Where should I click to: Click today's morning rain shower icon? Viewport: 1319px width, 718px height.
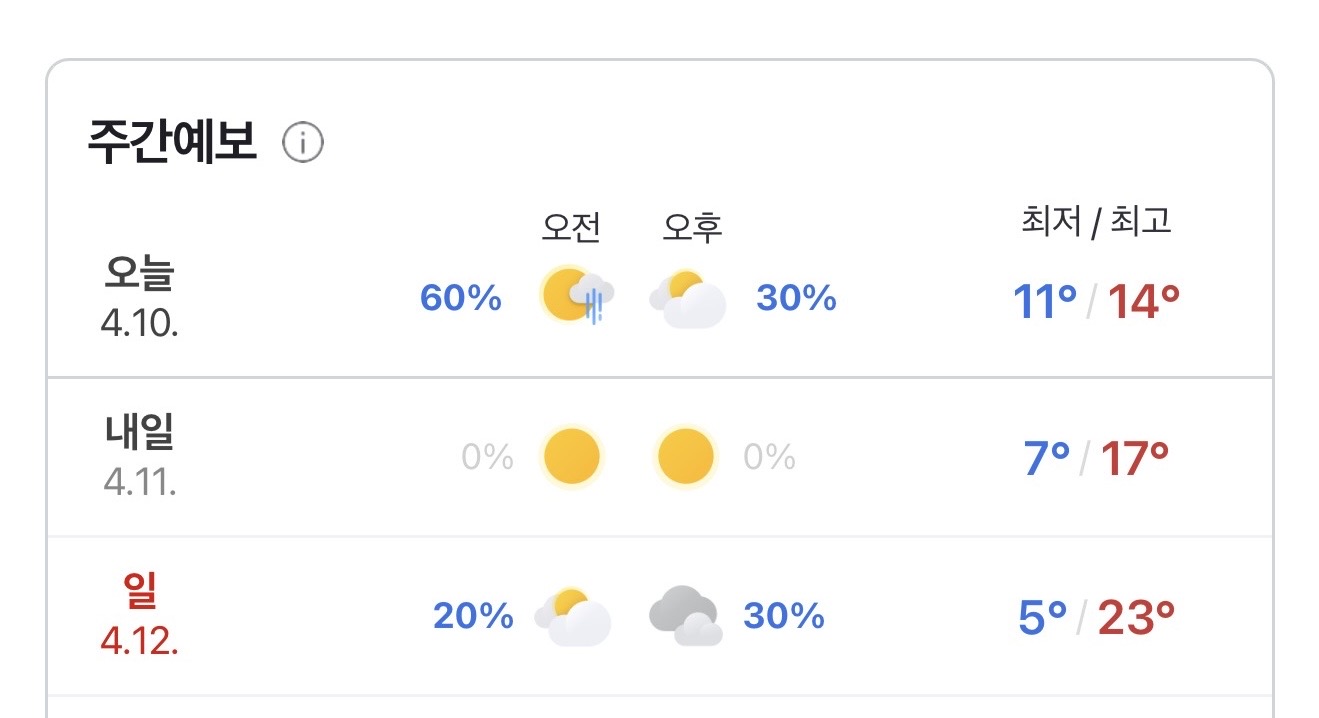[x=576, y=296]
